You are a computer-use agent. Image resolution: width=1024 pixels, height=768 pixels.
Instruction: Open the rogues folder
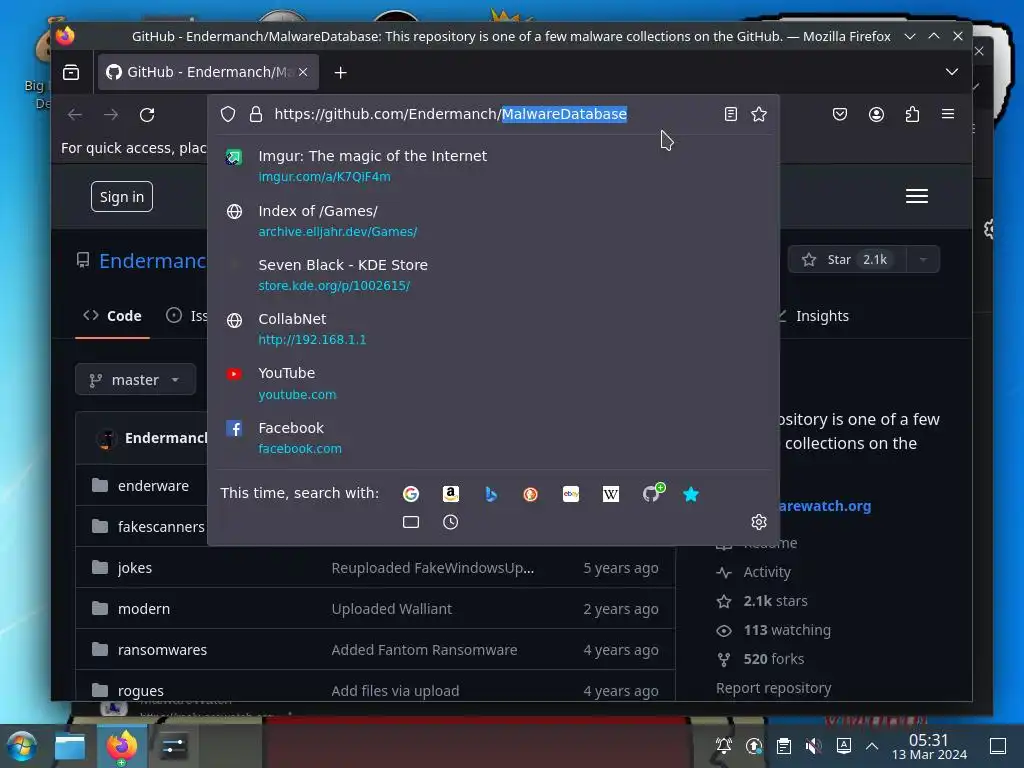[x=140, y=691]
